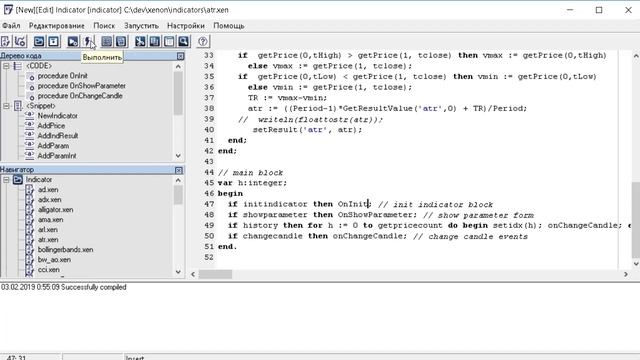Click the tools (wrench) toolbar icon

click(x=140, y=41)
